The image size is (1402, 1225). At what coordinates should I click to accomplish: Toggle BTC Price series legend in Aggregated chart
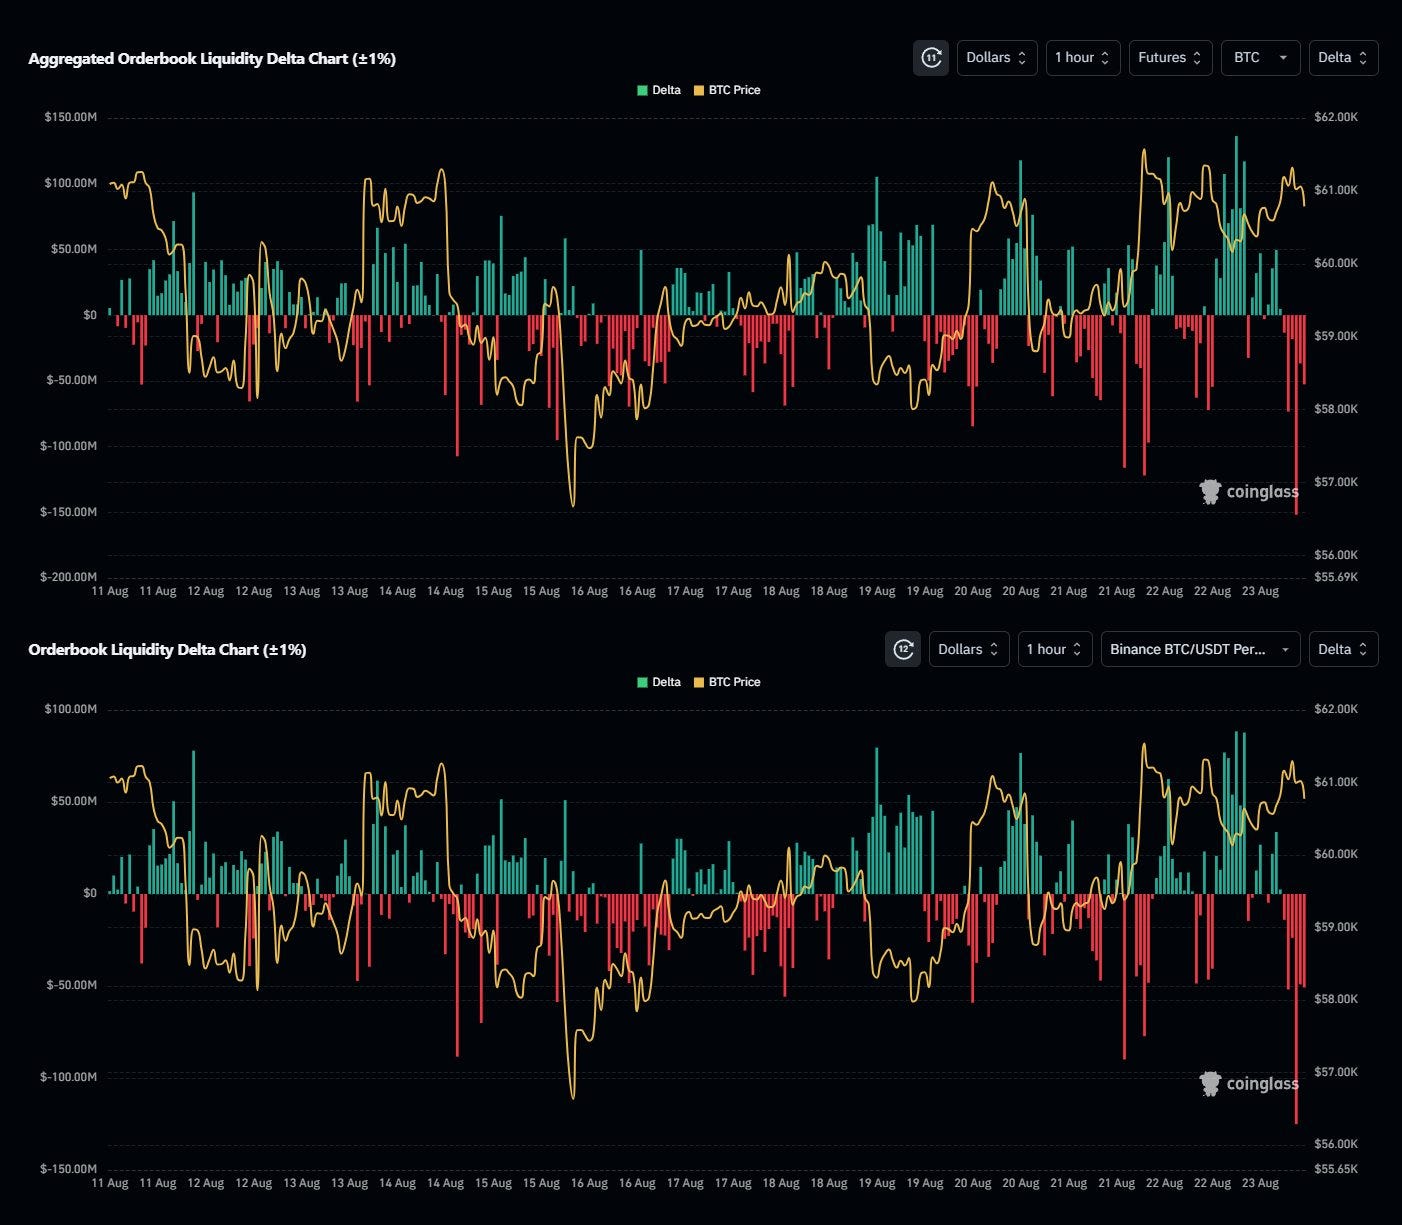pos(727,90)
